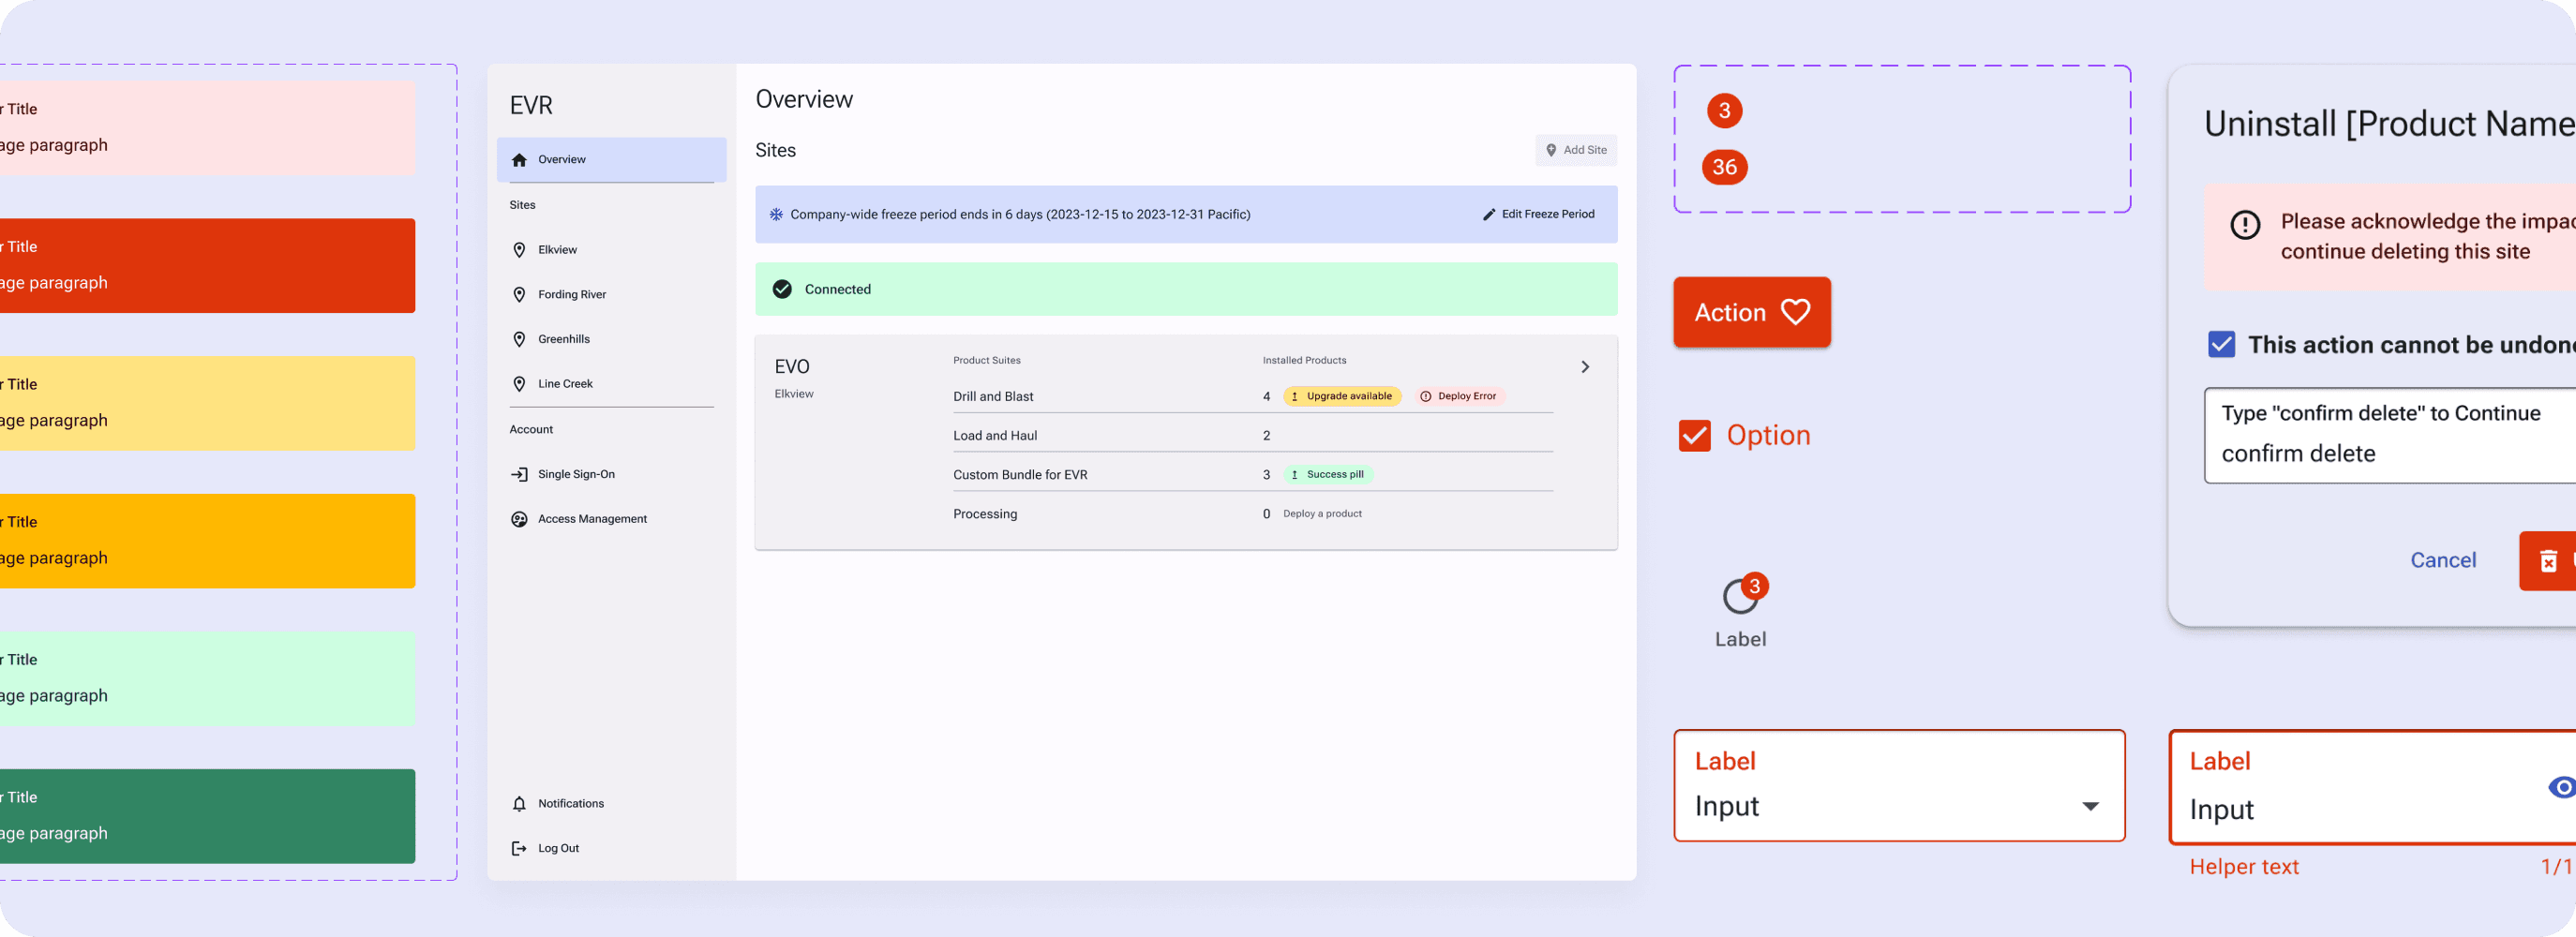
Task: Click the green Success pill
Action: coord(1328,474)
